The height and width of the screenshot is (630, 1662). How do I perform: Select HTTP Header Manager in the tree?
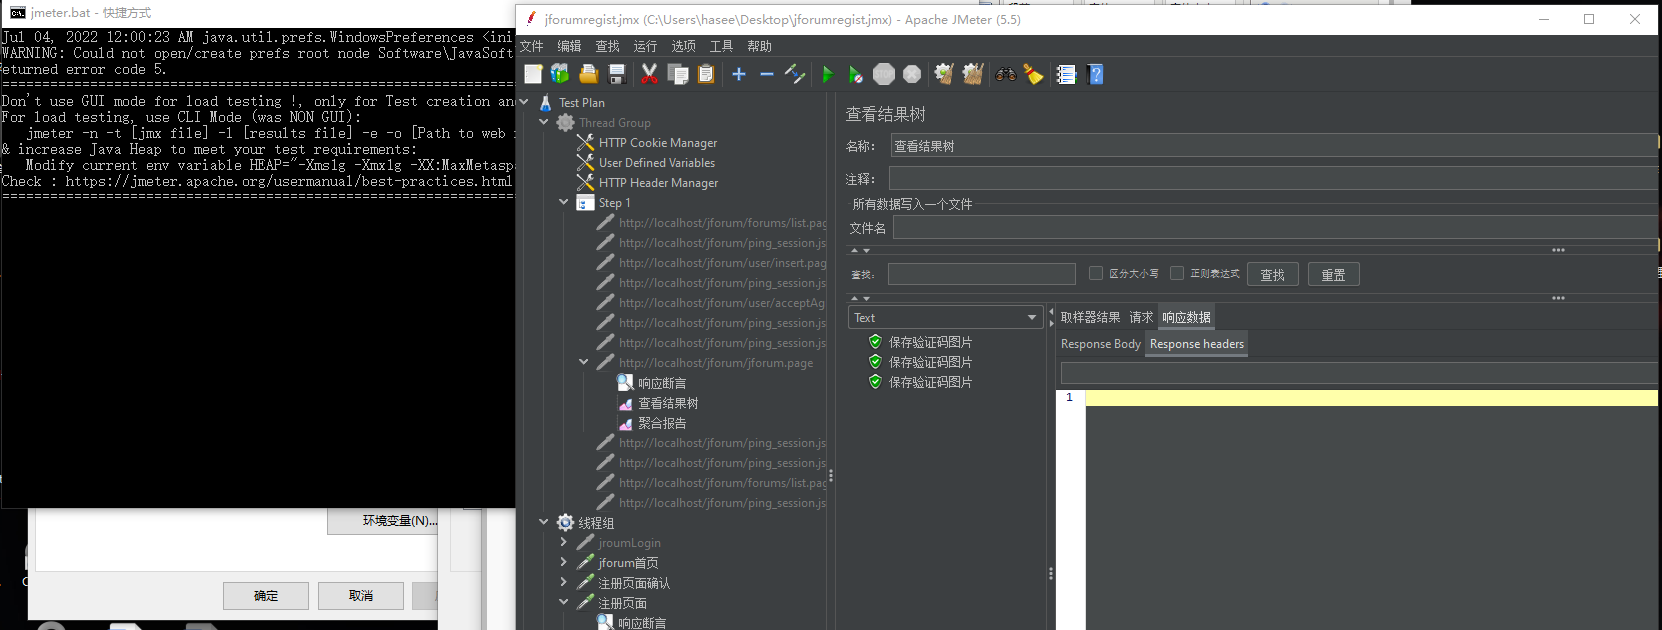[658, 183]
